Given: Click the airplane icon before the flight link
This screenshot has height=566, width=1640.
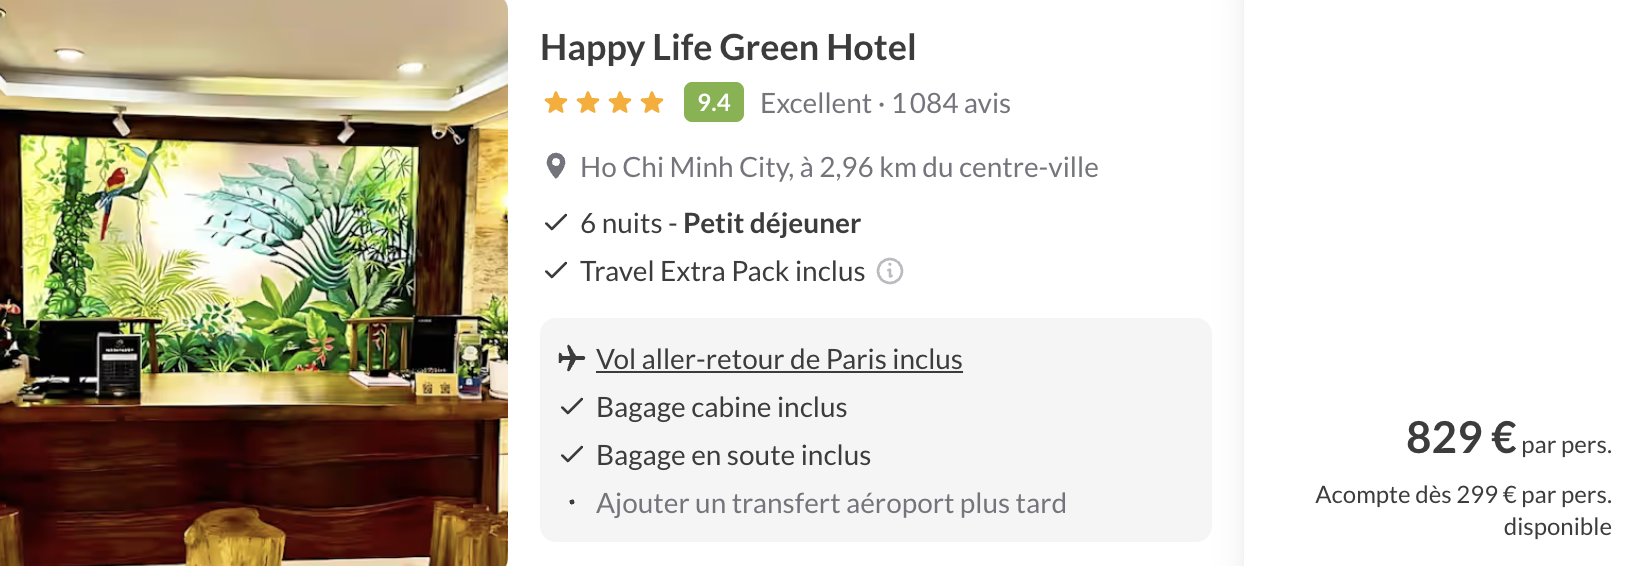Looking at the screenshot, I should 571,358.
